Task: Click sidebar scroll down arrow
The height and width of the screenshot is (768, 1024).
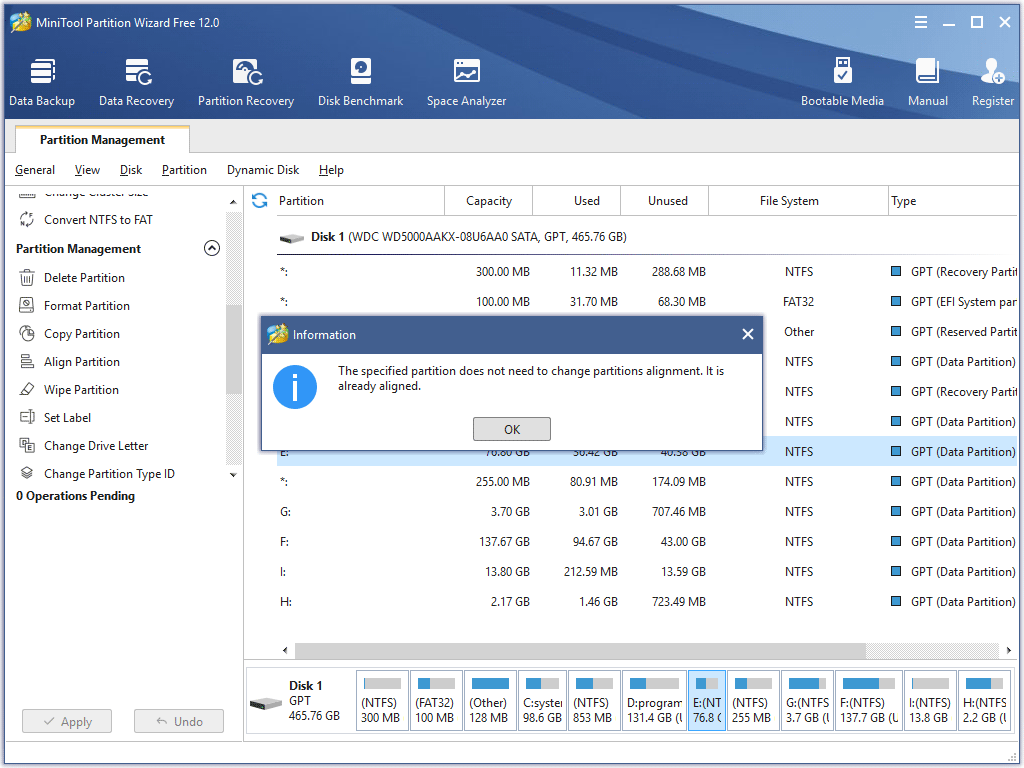Action: [233, 475]
